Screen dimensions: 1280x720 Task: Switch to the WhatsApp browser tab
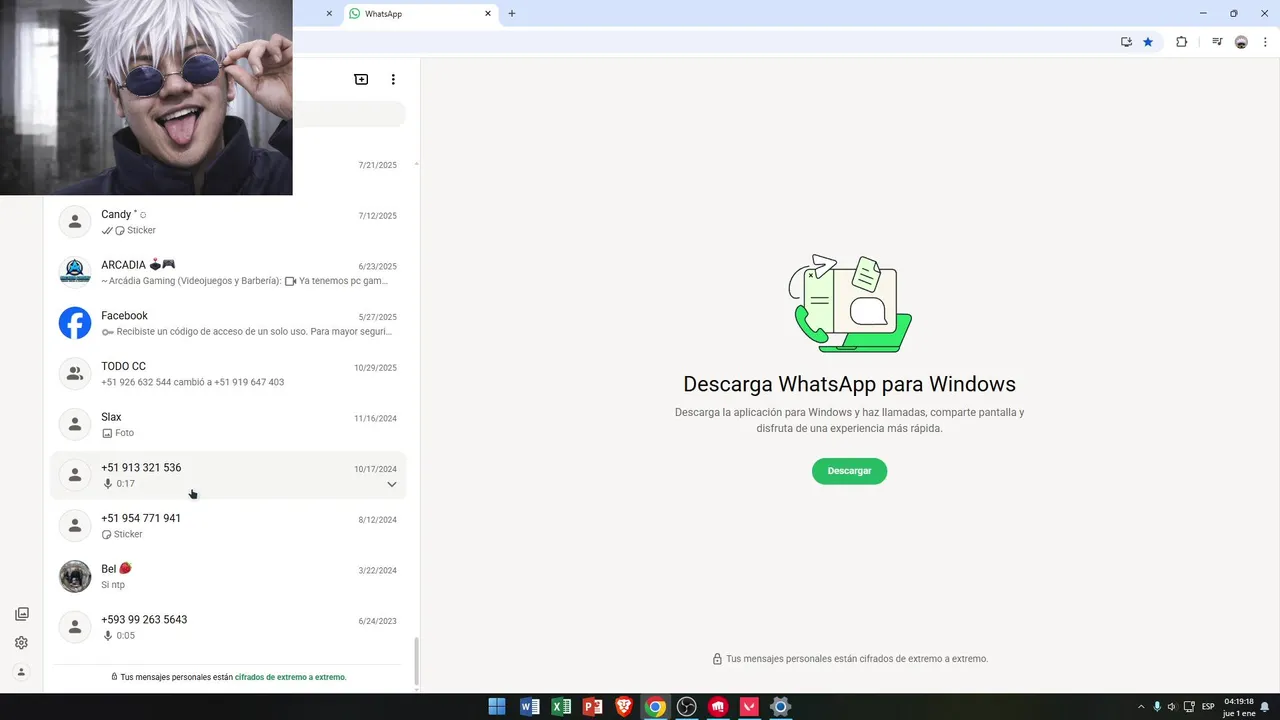(420, 14)
